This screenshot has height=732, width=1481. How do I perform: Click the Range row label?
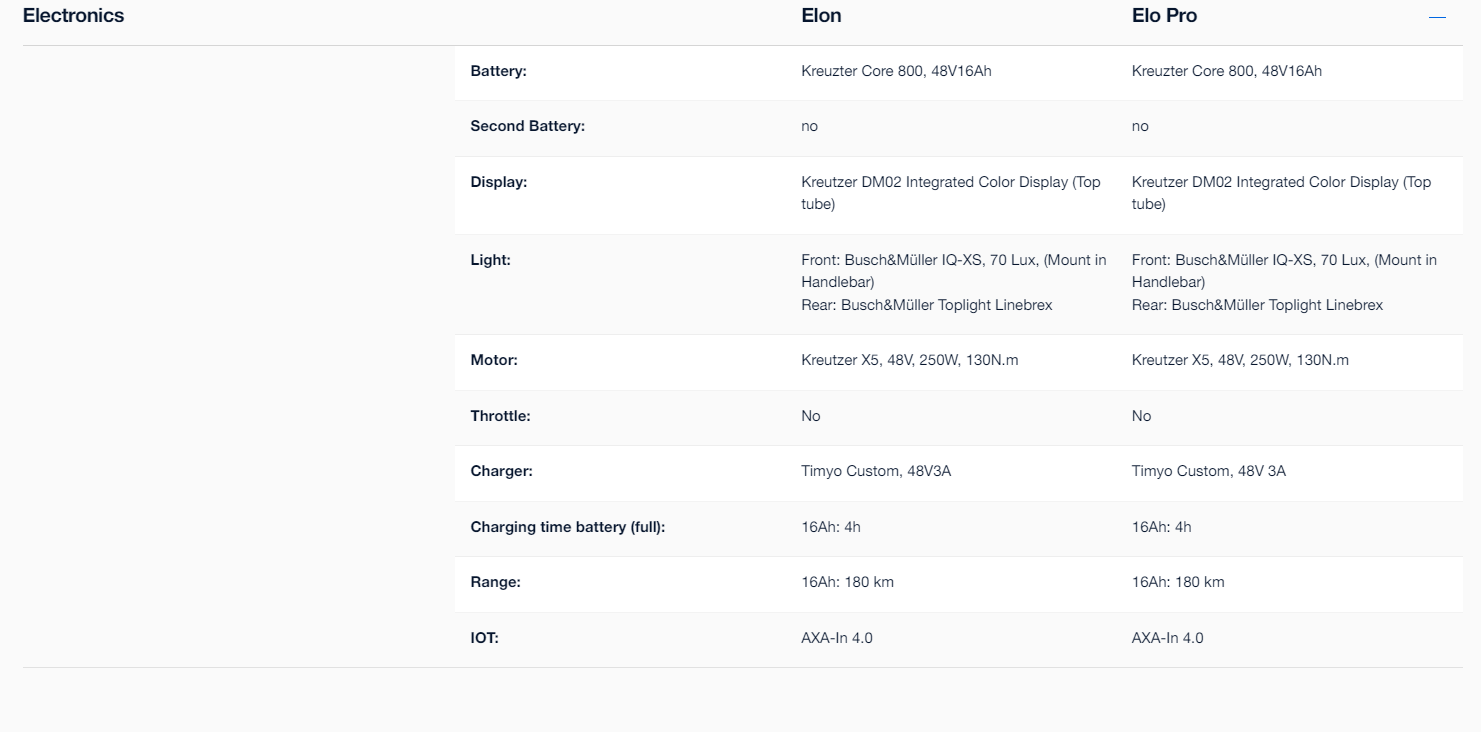(496, 582)
